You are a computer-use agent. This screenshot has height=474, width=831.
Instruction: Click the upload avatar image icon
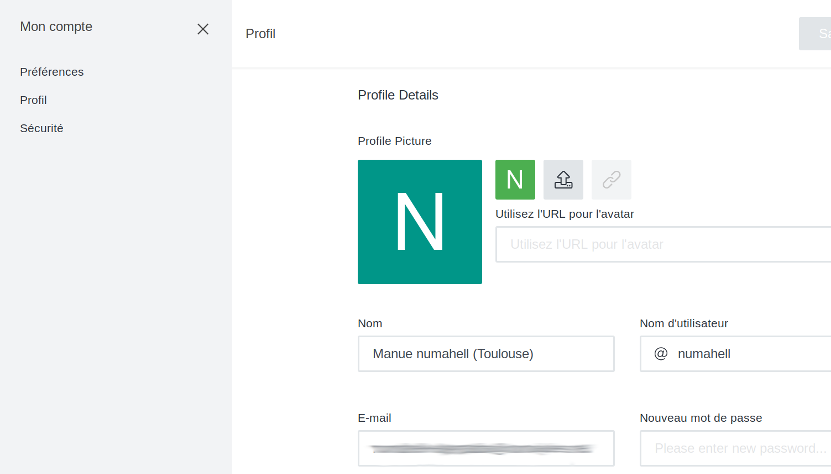point(563,180)
